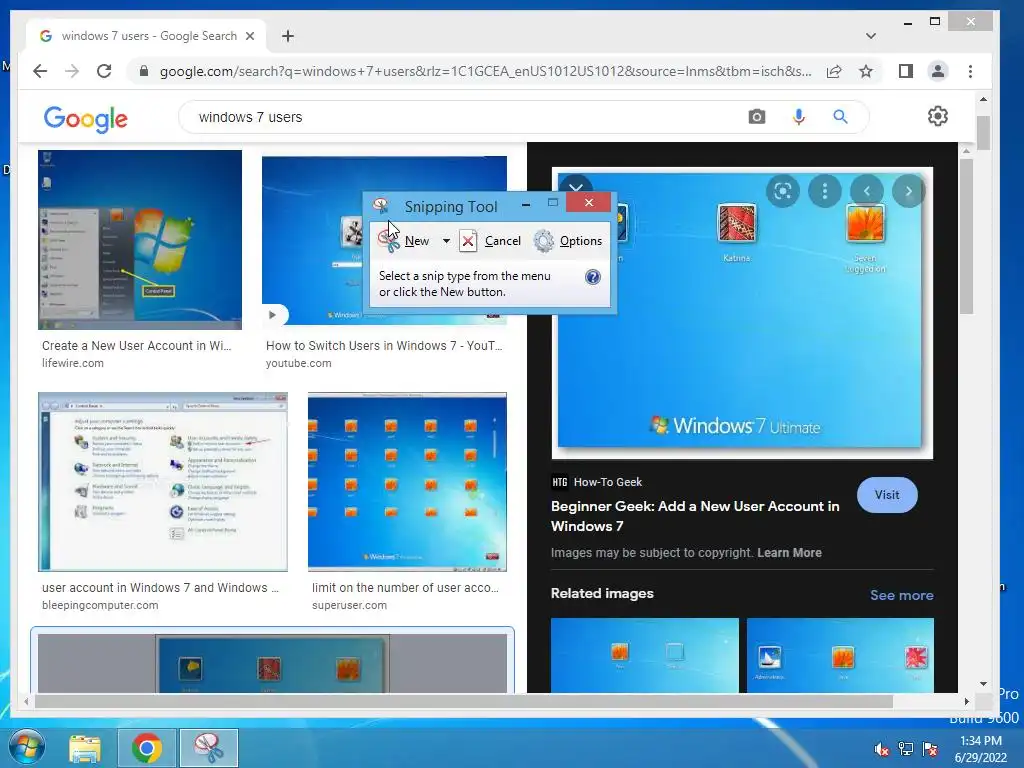
Task: Click the network tray icon
Action: click(906, 749)
